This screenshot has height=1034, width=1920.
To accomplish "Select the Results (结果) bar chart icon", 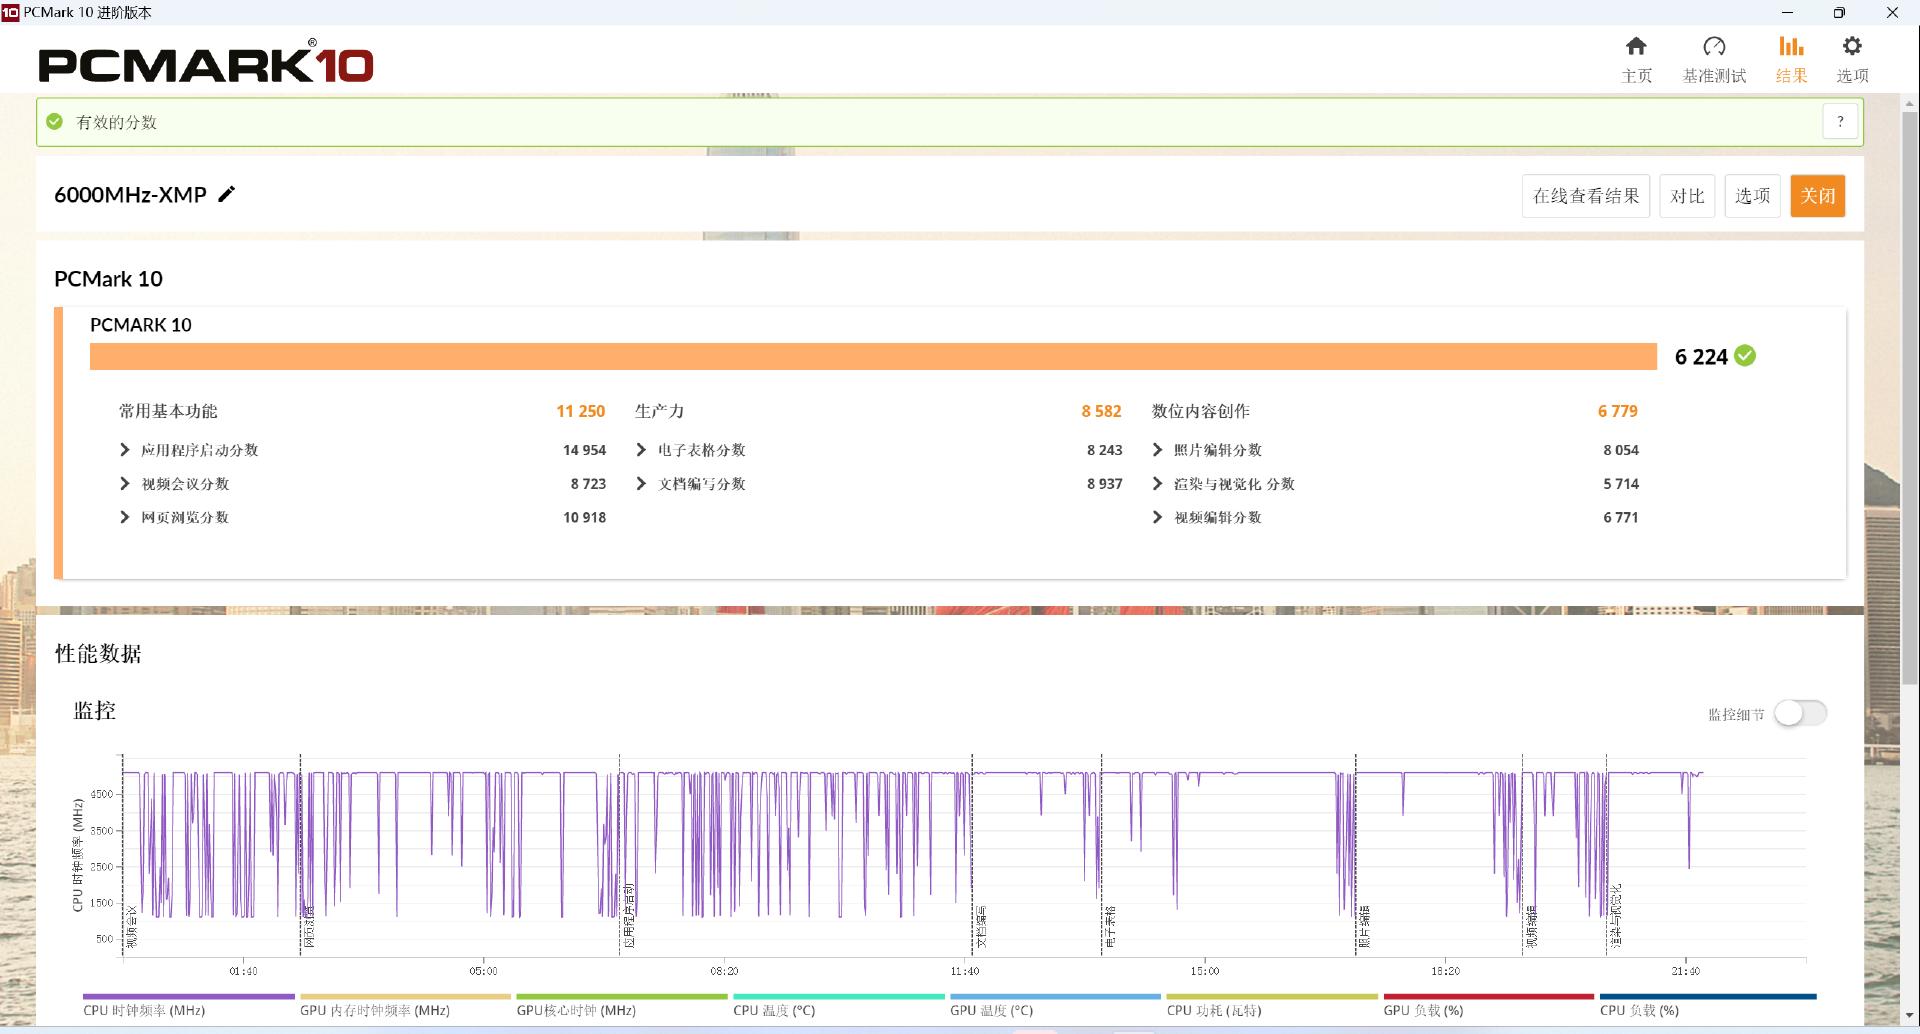I will pyautogui.click(x=1790, y=47).
